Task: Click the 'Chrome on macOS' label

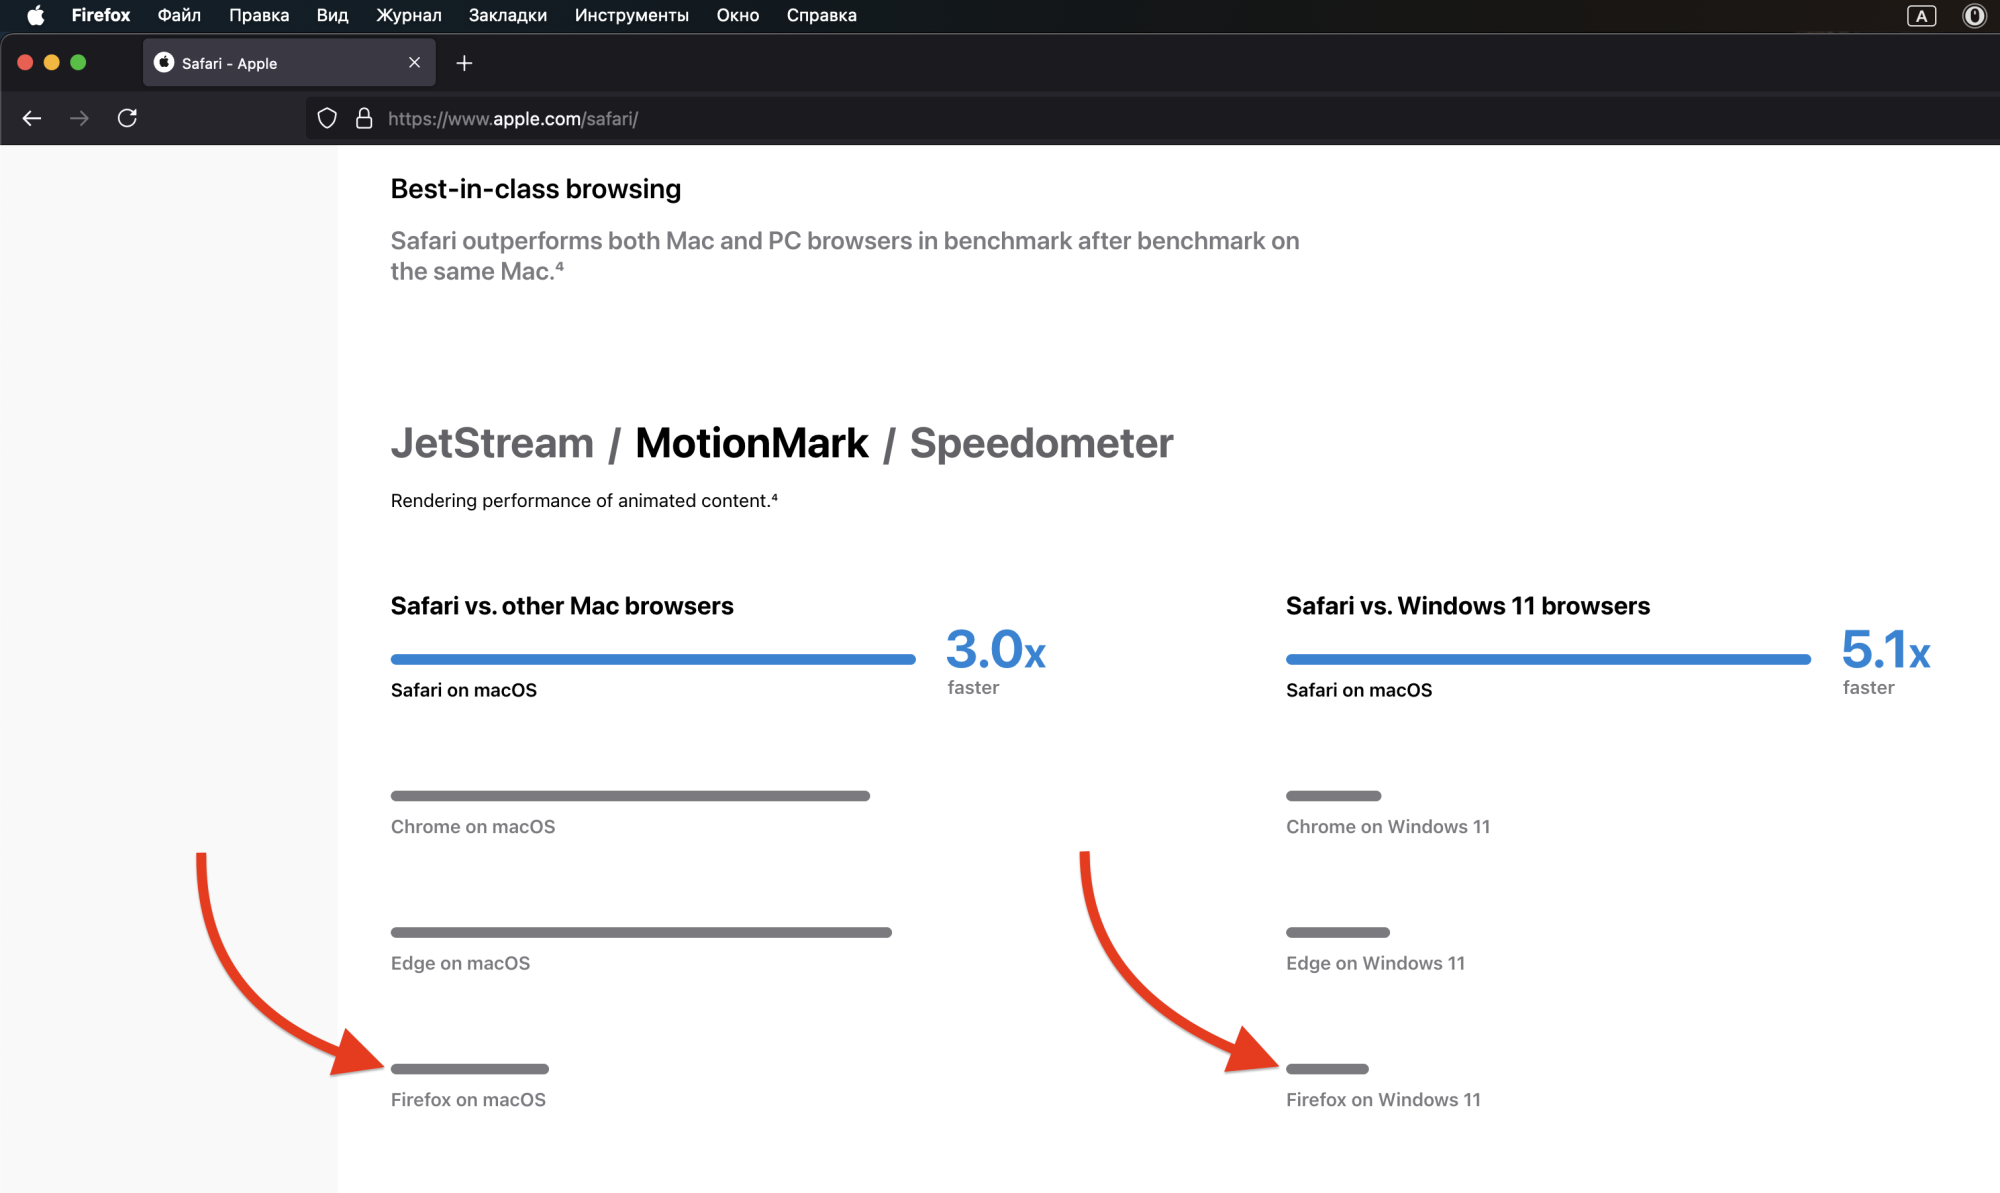Action: click(473, 827)
